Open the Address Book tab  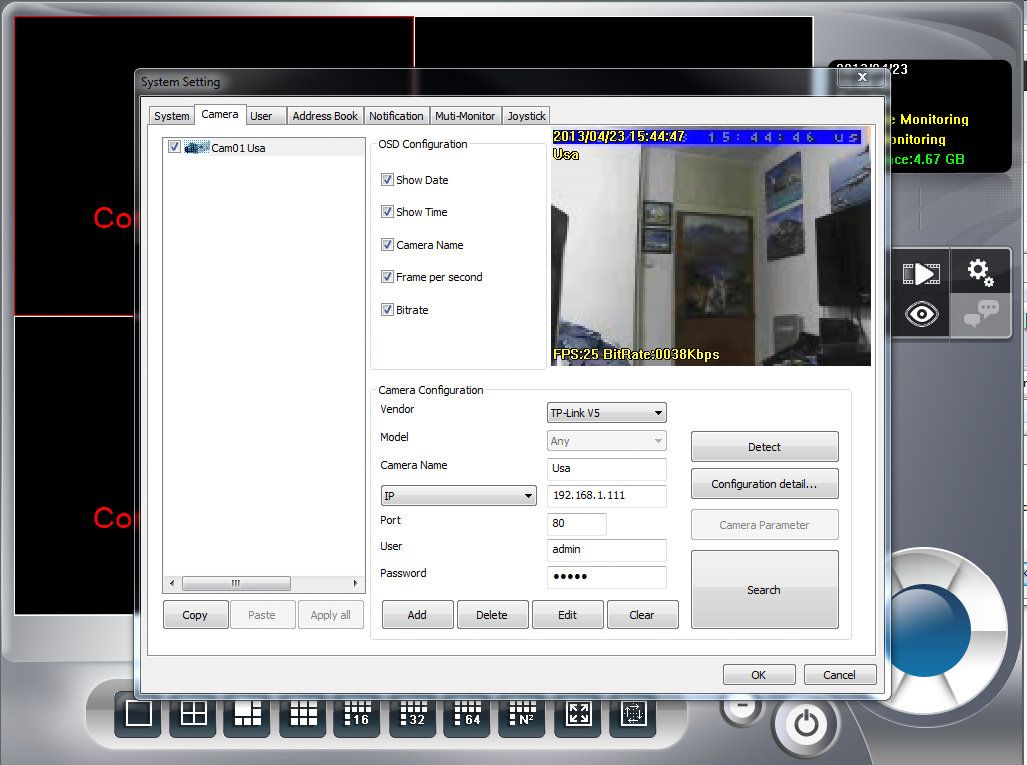click(x=324, y=116)
